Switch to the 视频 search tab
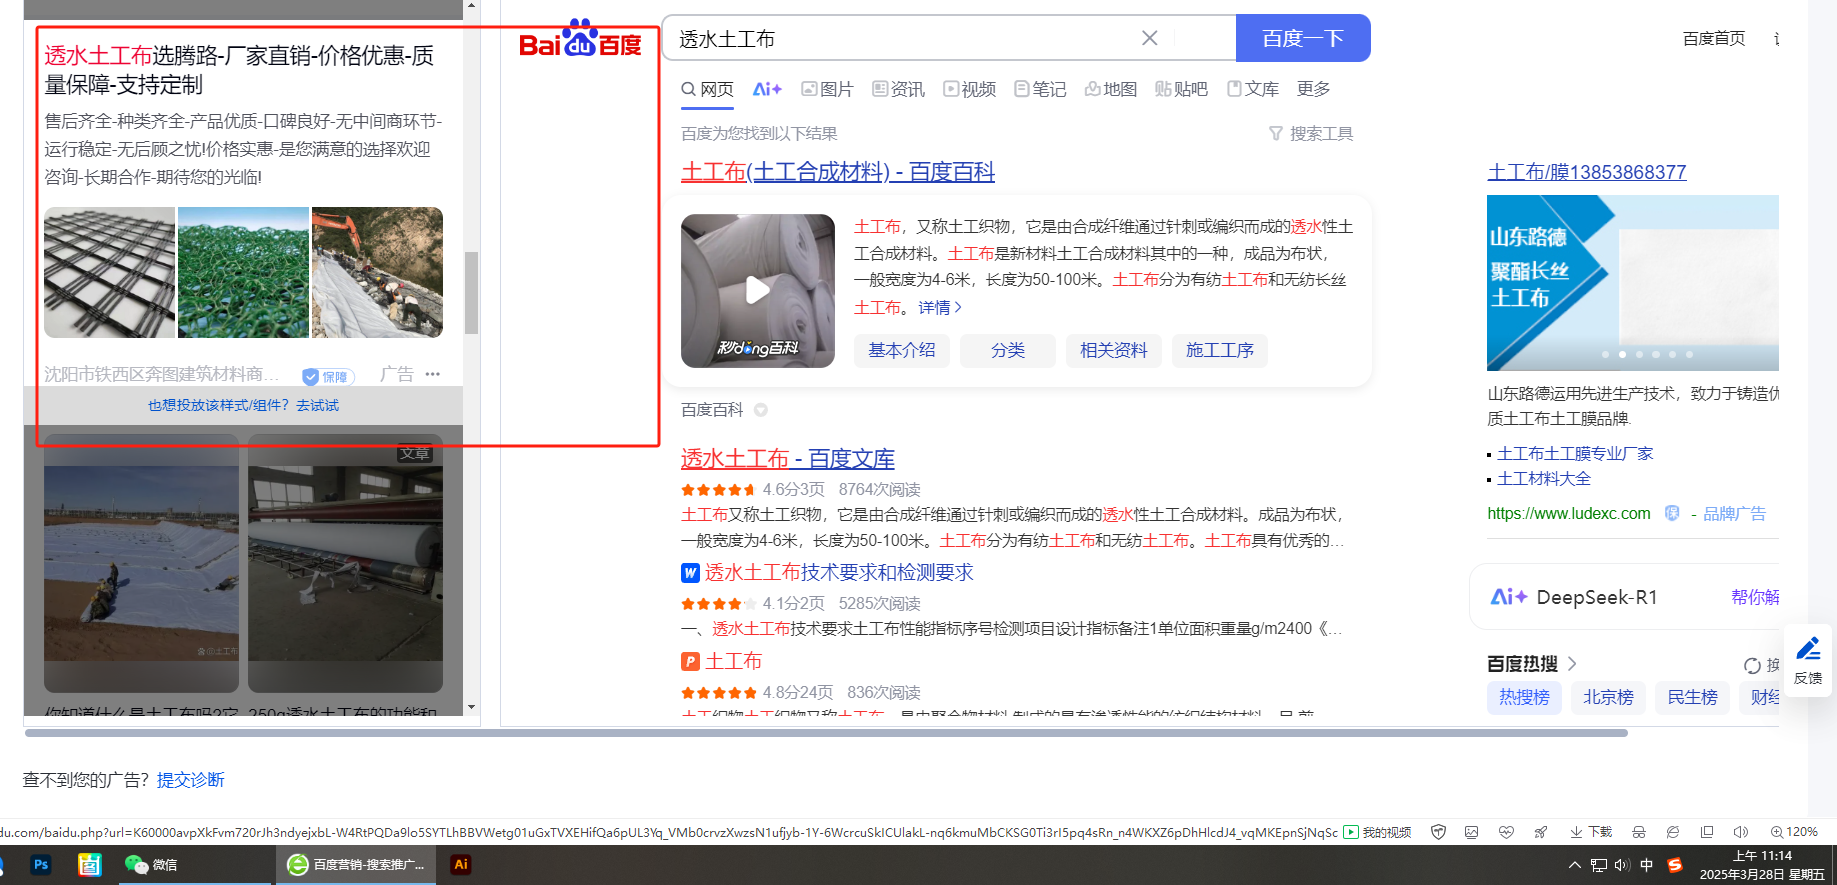 (969, 89)
